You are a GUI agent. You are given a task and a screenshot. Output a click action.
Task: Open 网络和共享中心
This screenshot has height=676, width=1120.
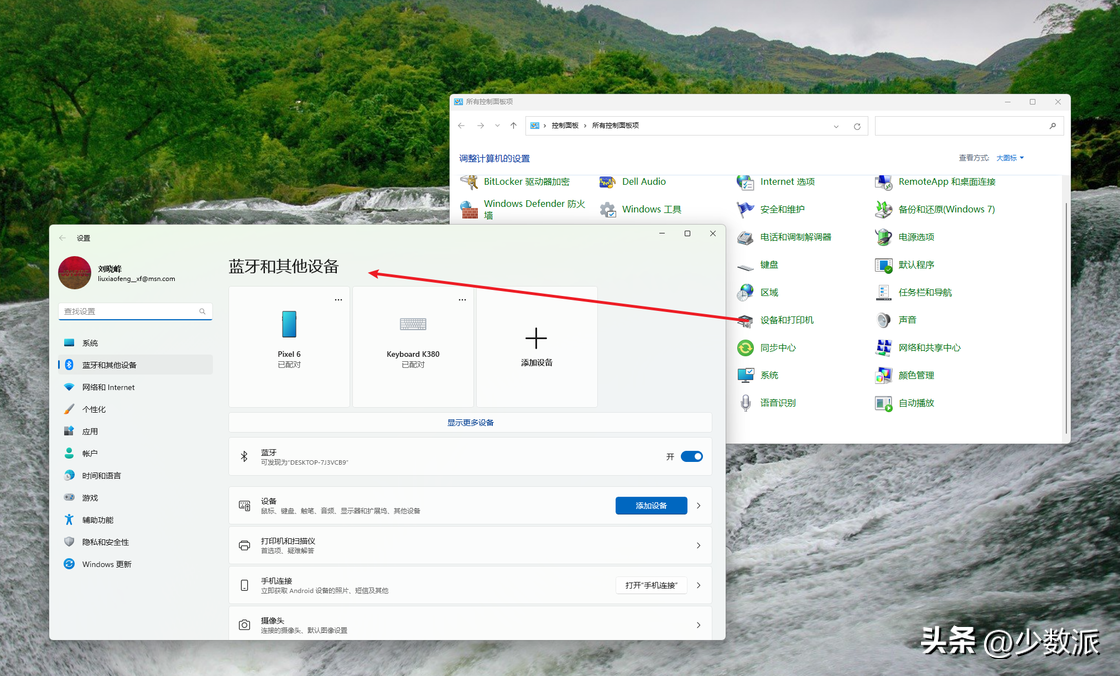point(928,348)
